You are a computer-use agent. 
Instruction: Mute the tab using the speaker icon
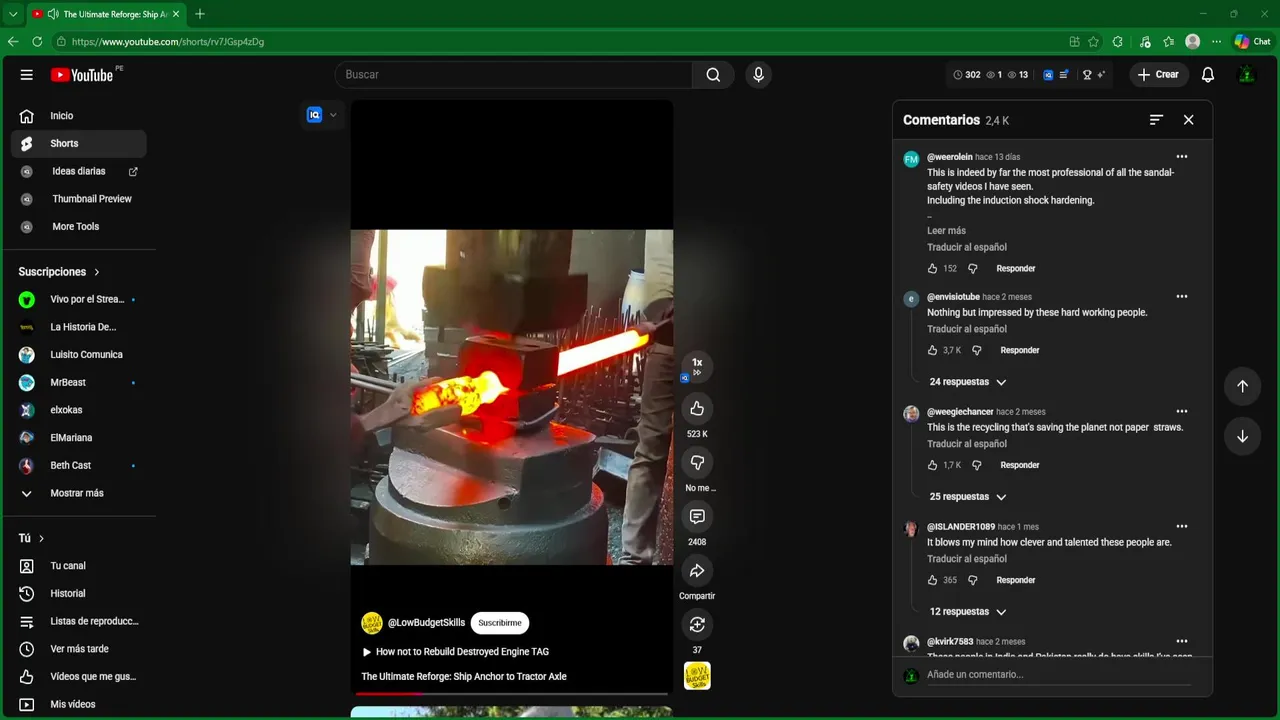click(52, 14)
